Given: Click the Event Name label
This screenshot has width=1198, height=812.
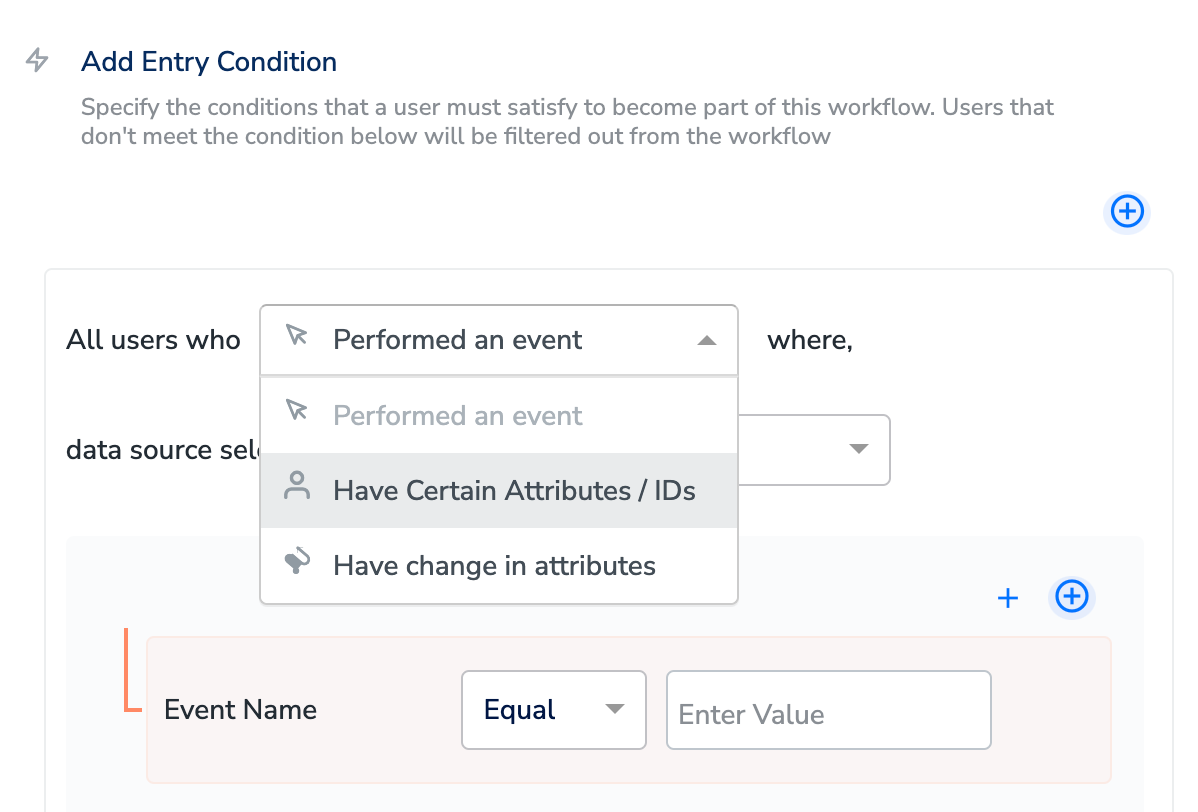Looking at the screenshot, I should click(x=240, y=710).
